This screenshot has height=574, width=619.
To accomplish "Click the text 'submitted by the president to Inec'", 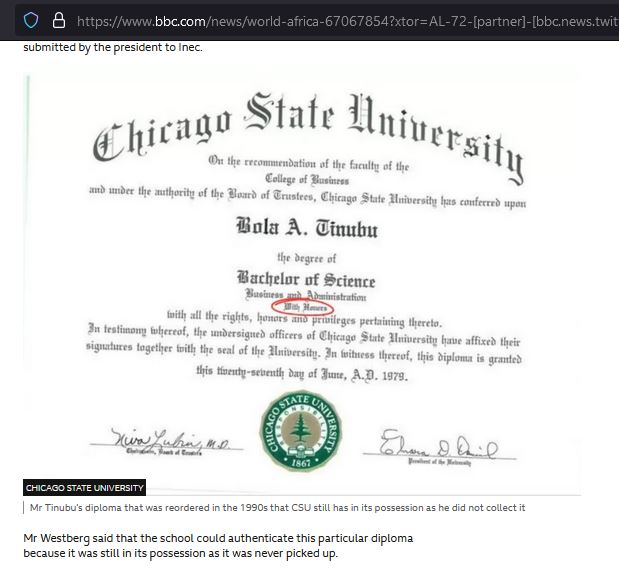I will [113, 47].
